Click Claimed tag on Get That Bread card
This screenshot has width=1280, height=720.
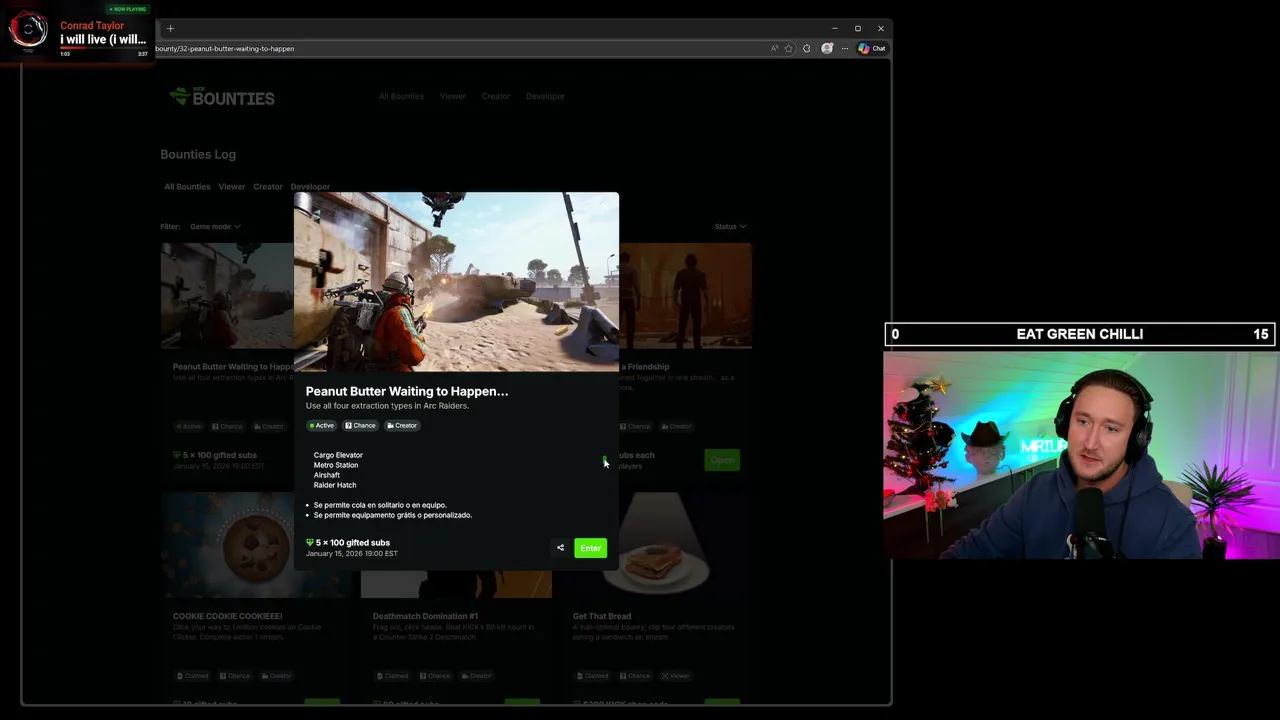pyautogui.click(x=591, y=676)
